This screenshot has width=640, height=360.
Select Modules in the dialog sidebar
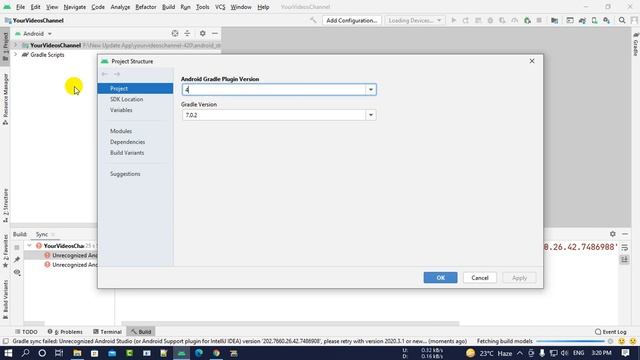coord(121,131)
